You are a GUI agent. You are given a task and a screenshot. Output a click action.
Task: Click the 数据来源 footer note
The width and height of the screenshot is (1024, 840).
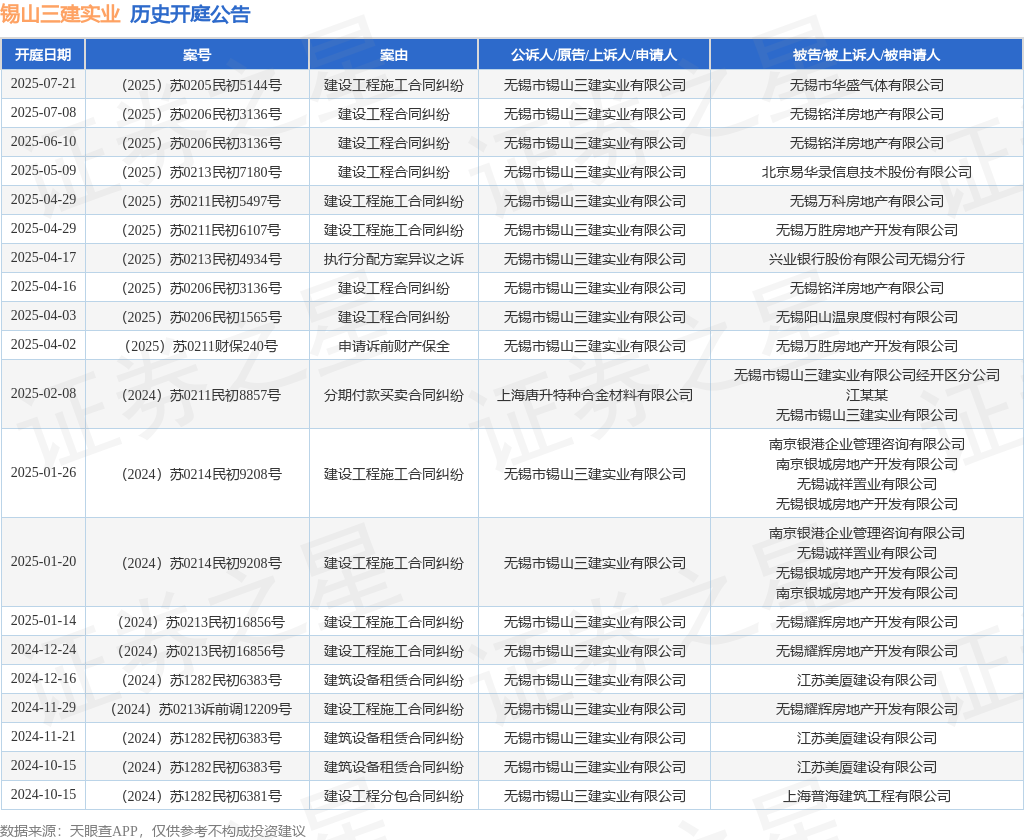(153, 831)
